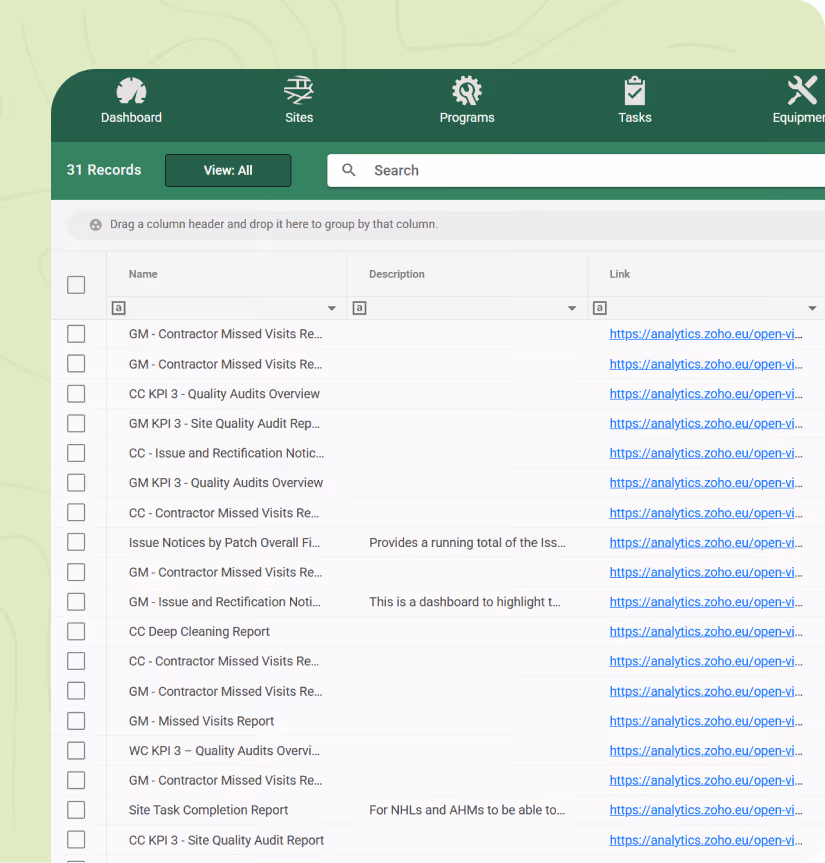Focus the Search field

coord(576,171)
